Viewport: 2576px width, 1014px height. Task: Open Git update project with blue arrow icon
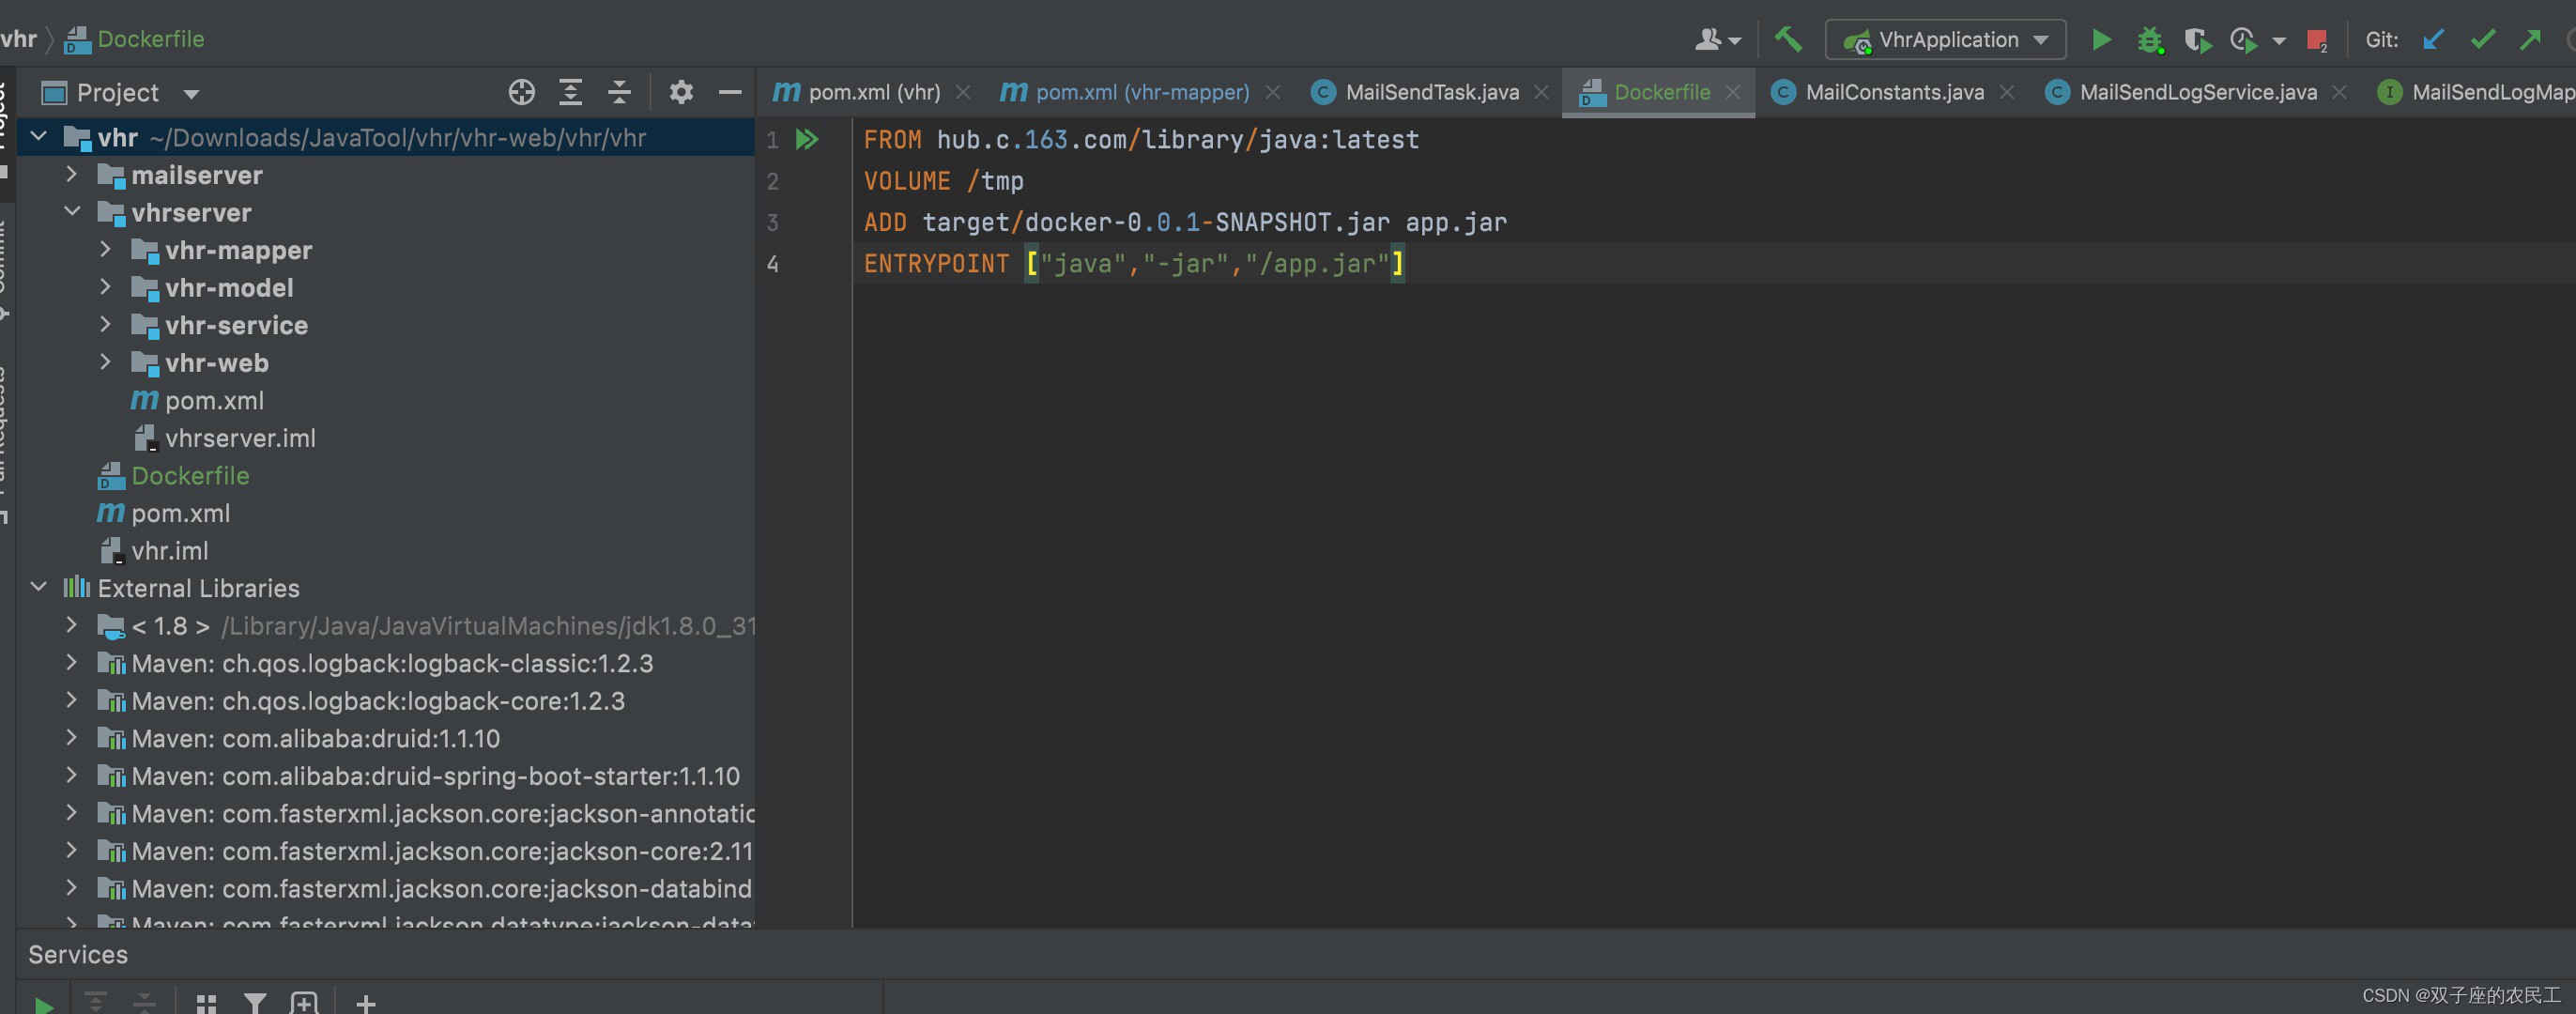(x=2433, y=40)
